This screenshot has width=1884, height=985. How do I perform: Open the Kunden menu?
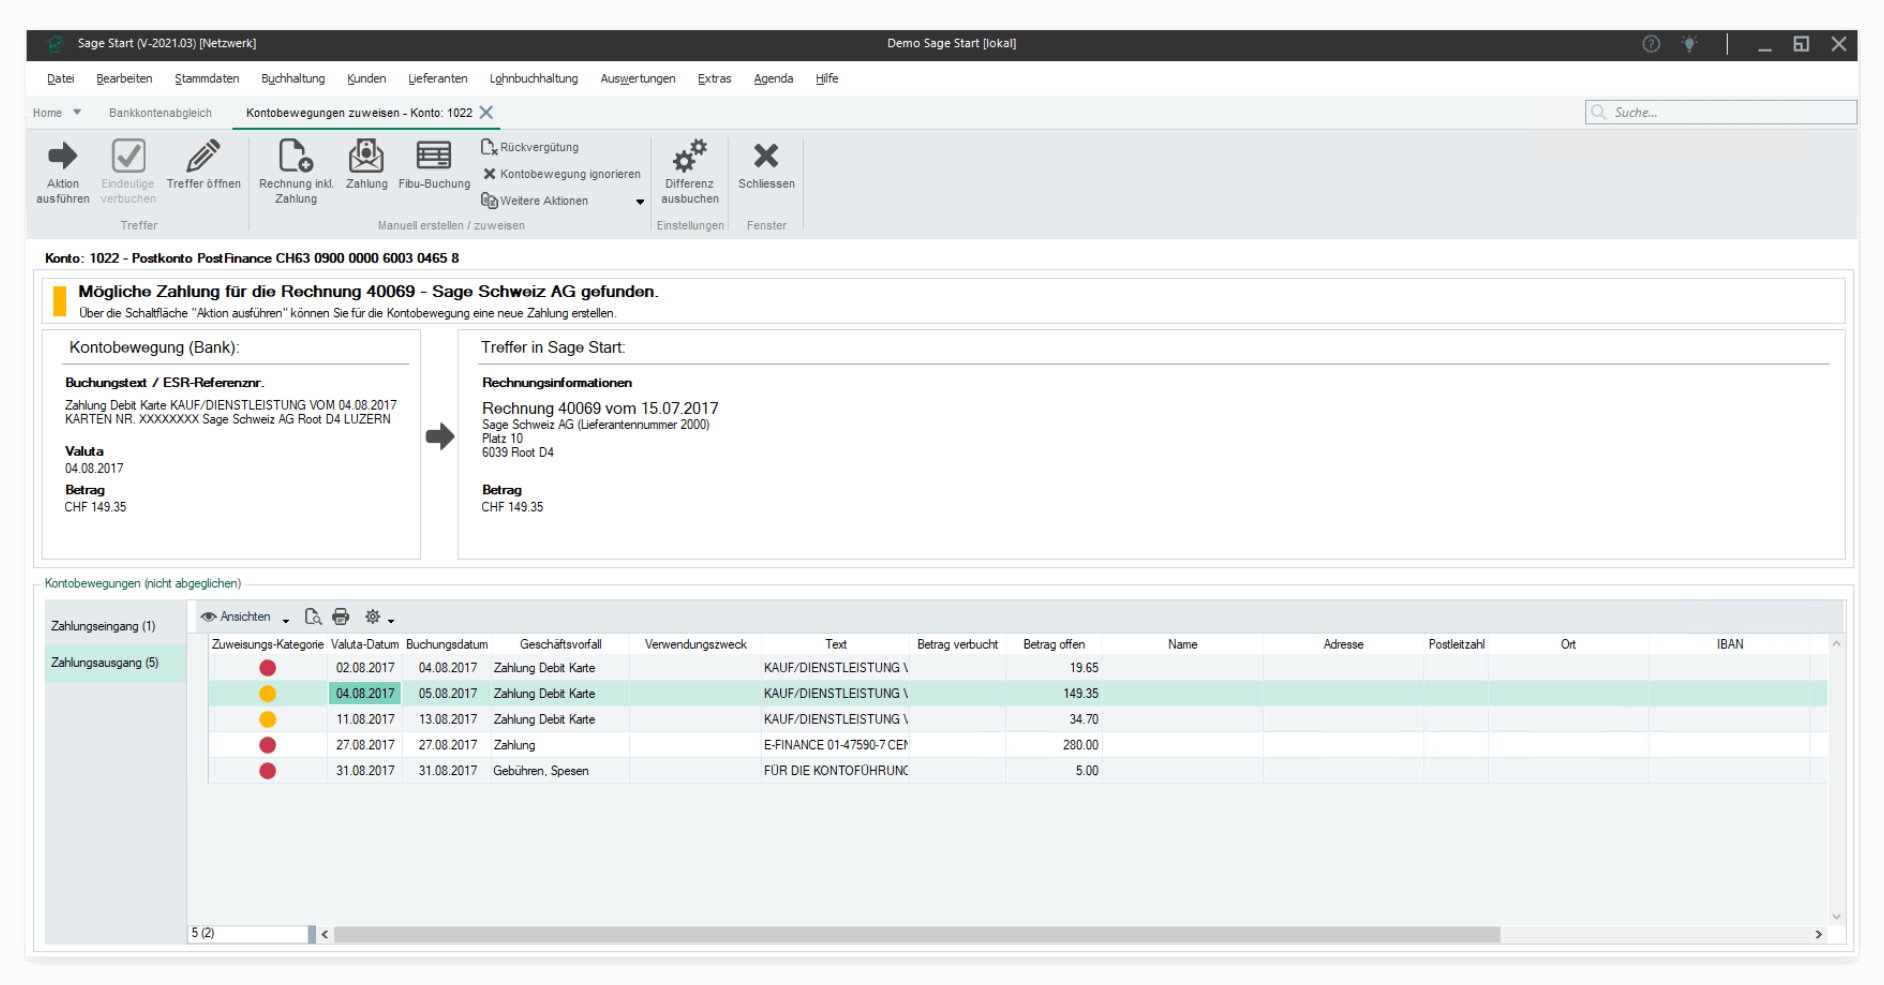366,79
